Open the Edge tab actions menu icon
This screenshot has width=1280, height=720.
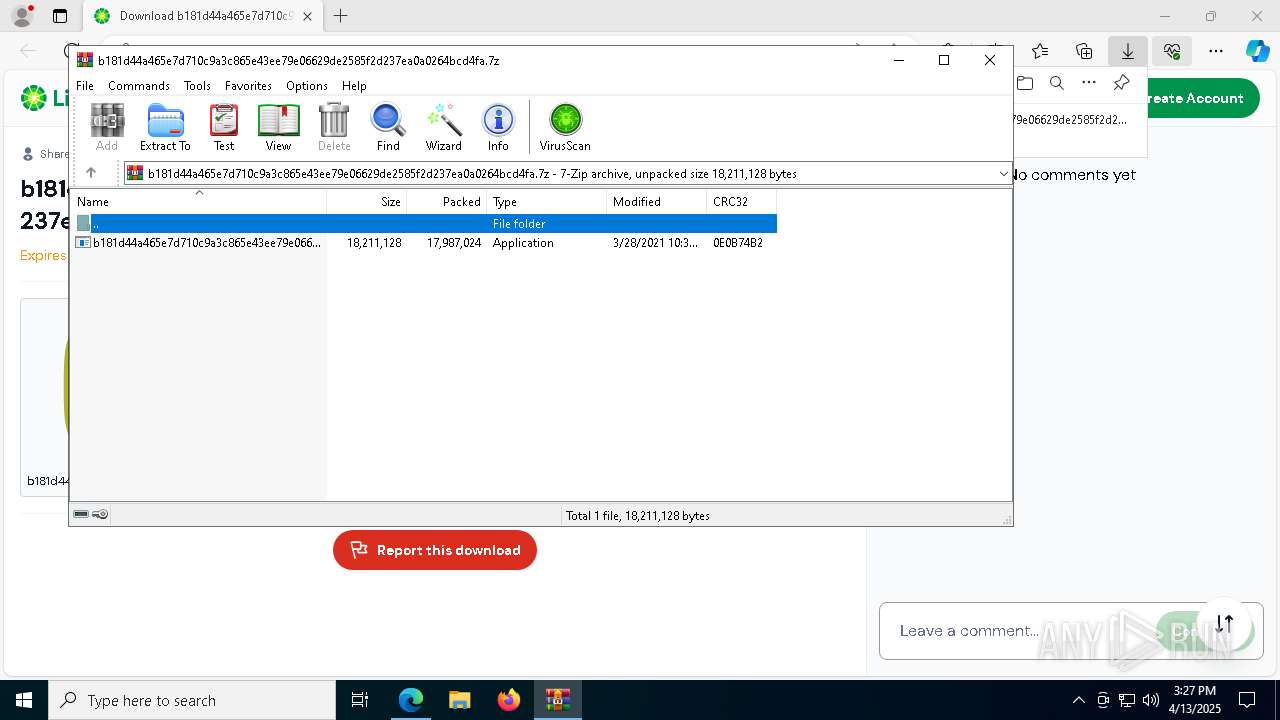coord(60,16)
